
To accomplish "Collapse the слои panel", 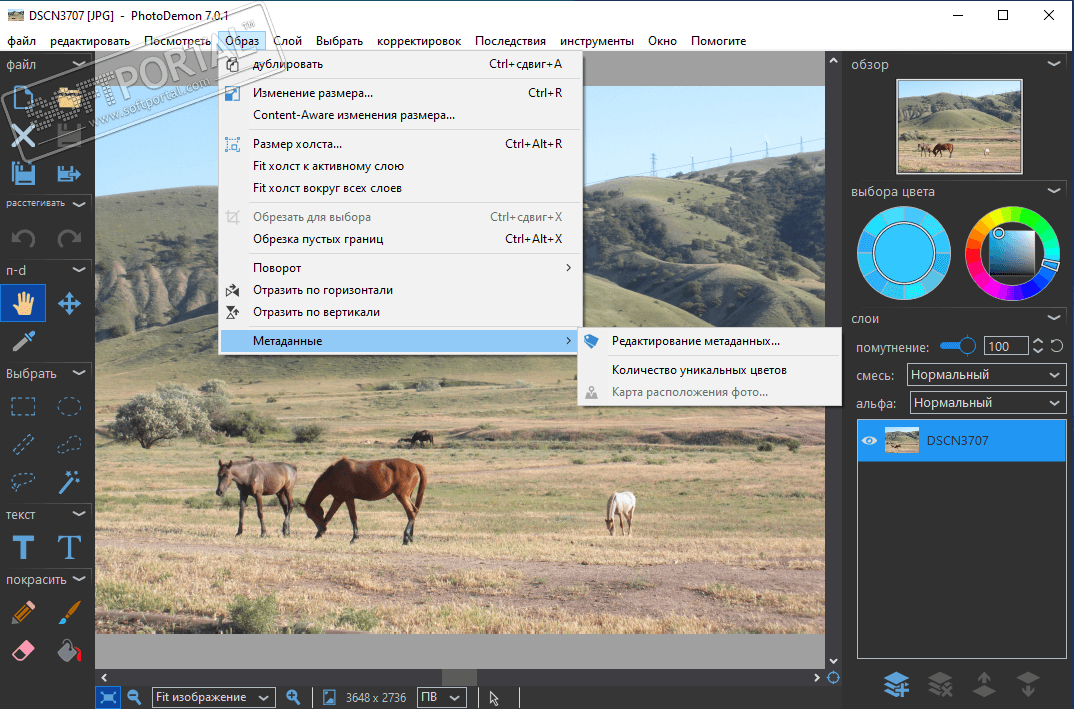I will [x=1054, y=318].
